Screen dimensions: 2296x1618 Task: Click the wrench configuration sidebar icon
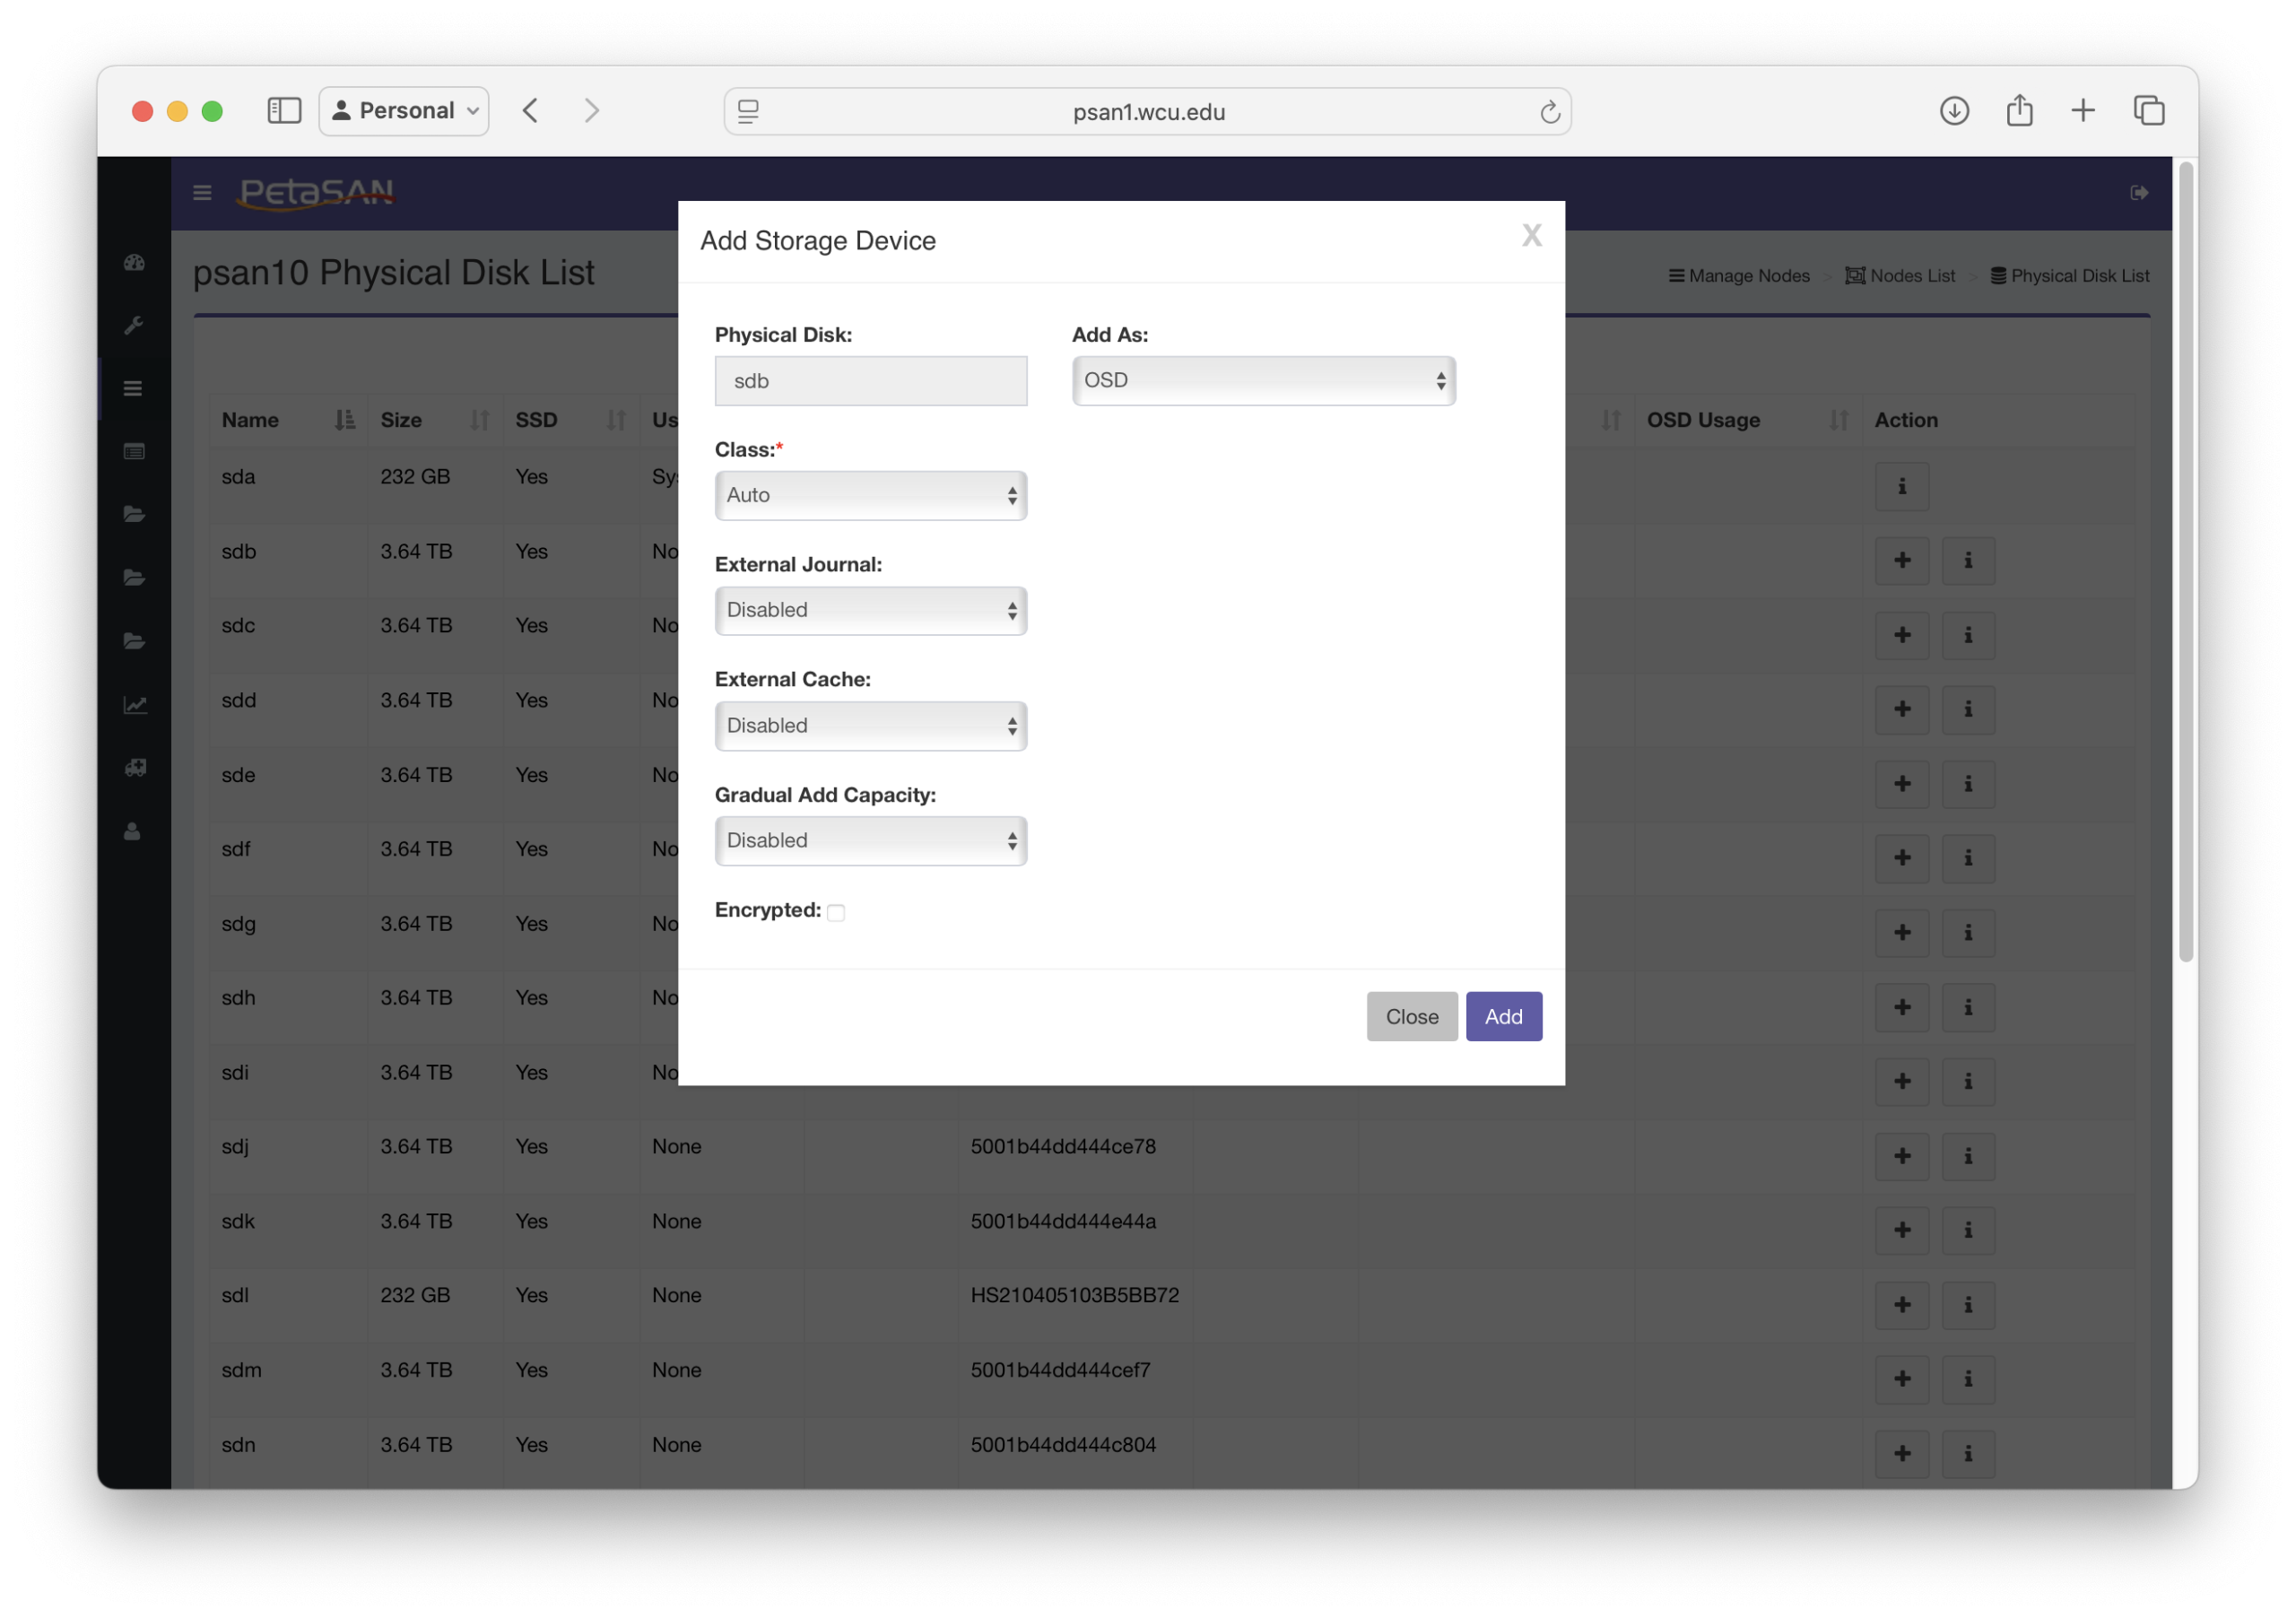[x=134, y=326]
